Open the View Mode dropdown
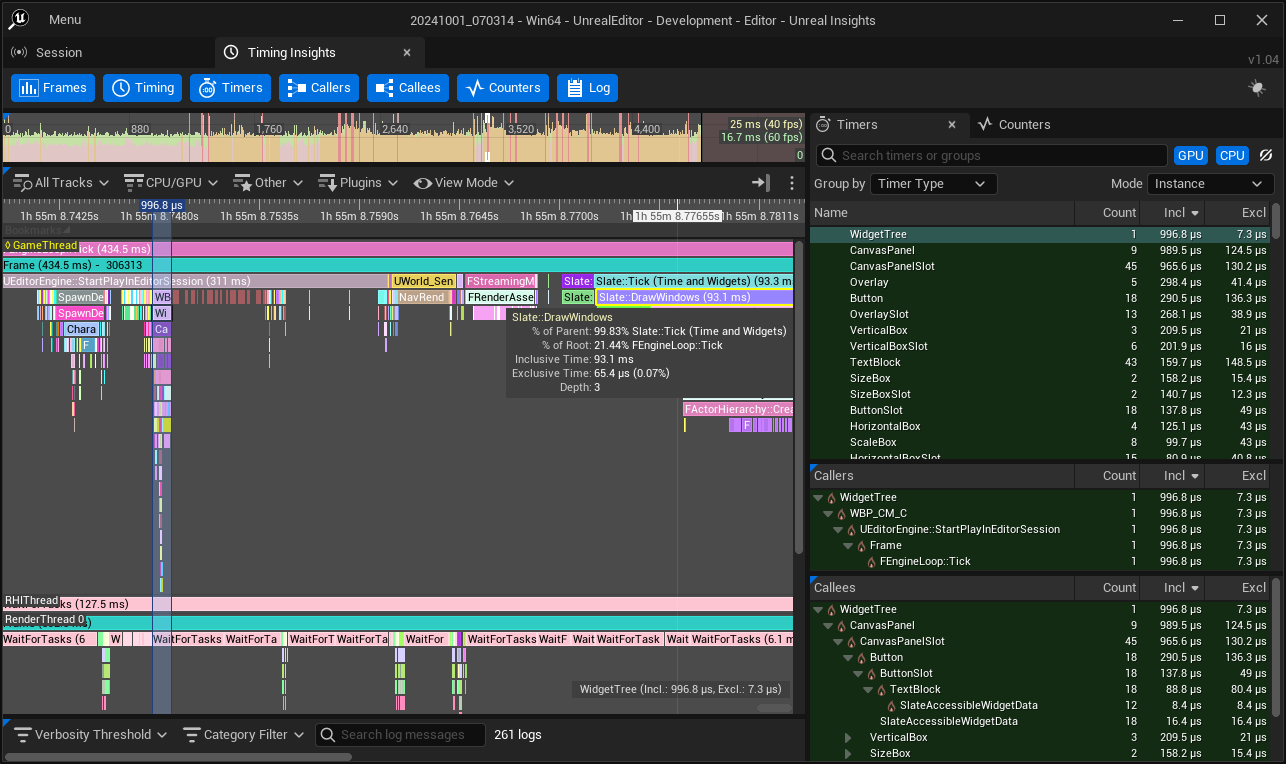Image resolution: width=1286 pixels, height=764 pixels. 464,183
